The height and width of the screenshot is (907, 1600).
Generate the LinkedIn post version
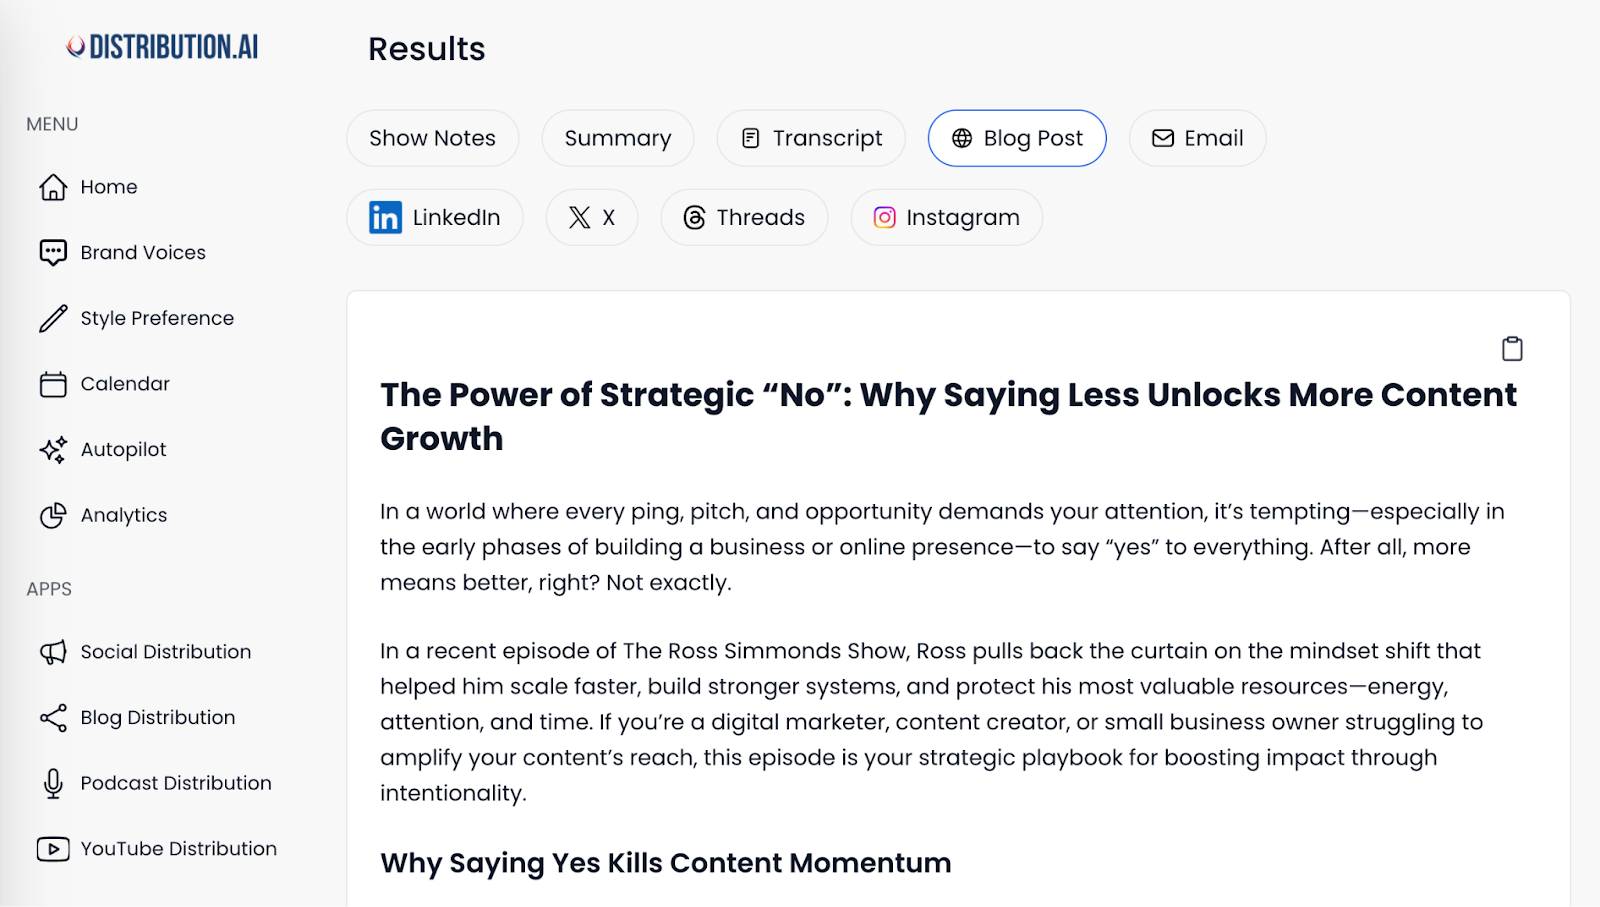coord(434,217)
